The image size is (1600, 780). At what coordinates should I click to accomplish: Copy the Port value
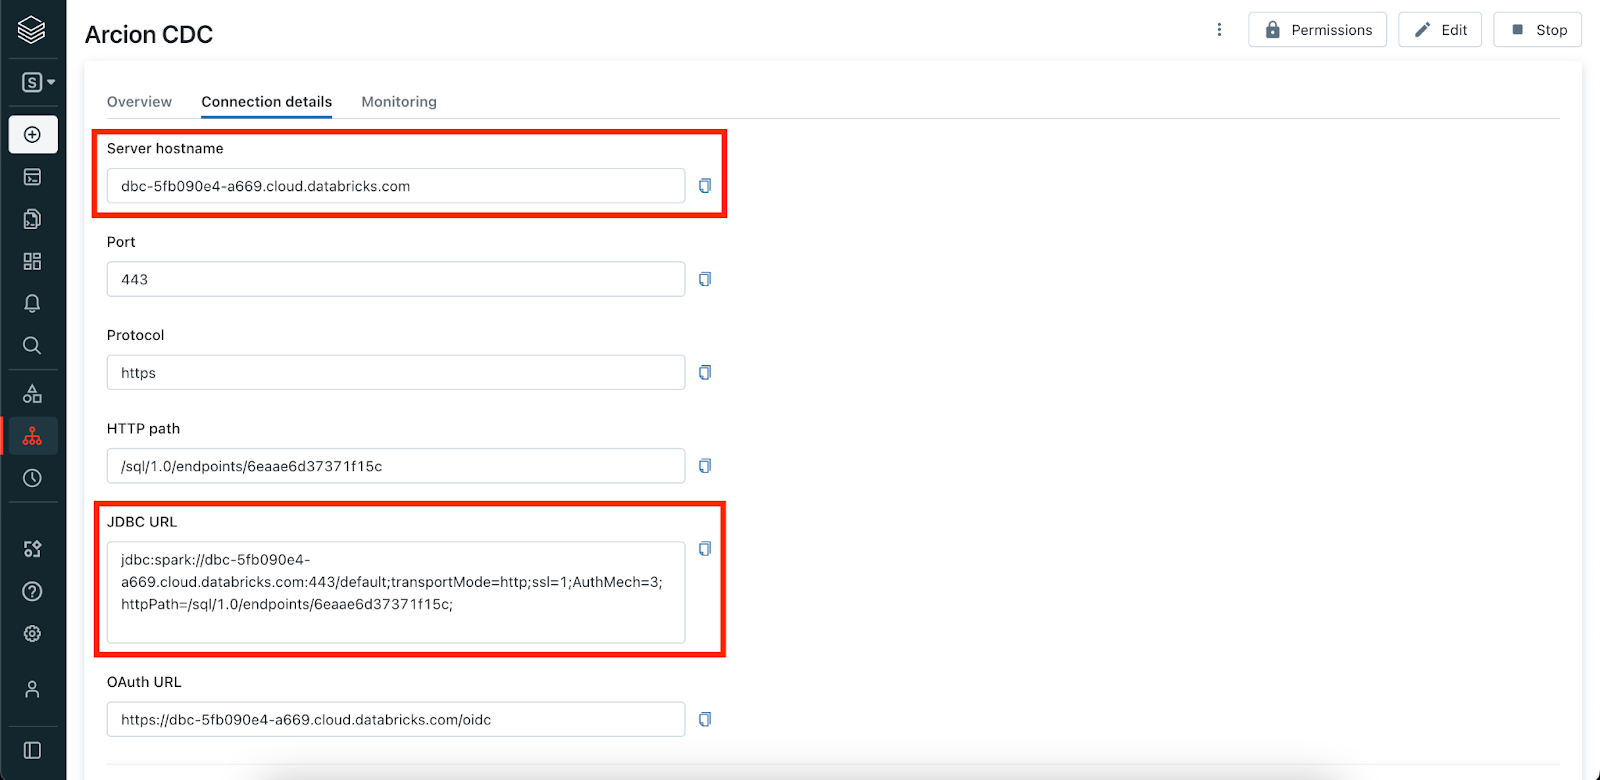(705, 279)
